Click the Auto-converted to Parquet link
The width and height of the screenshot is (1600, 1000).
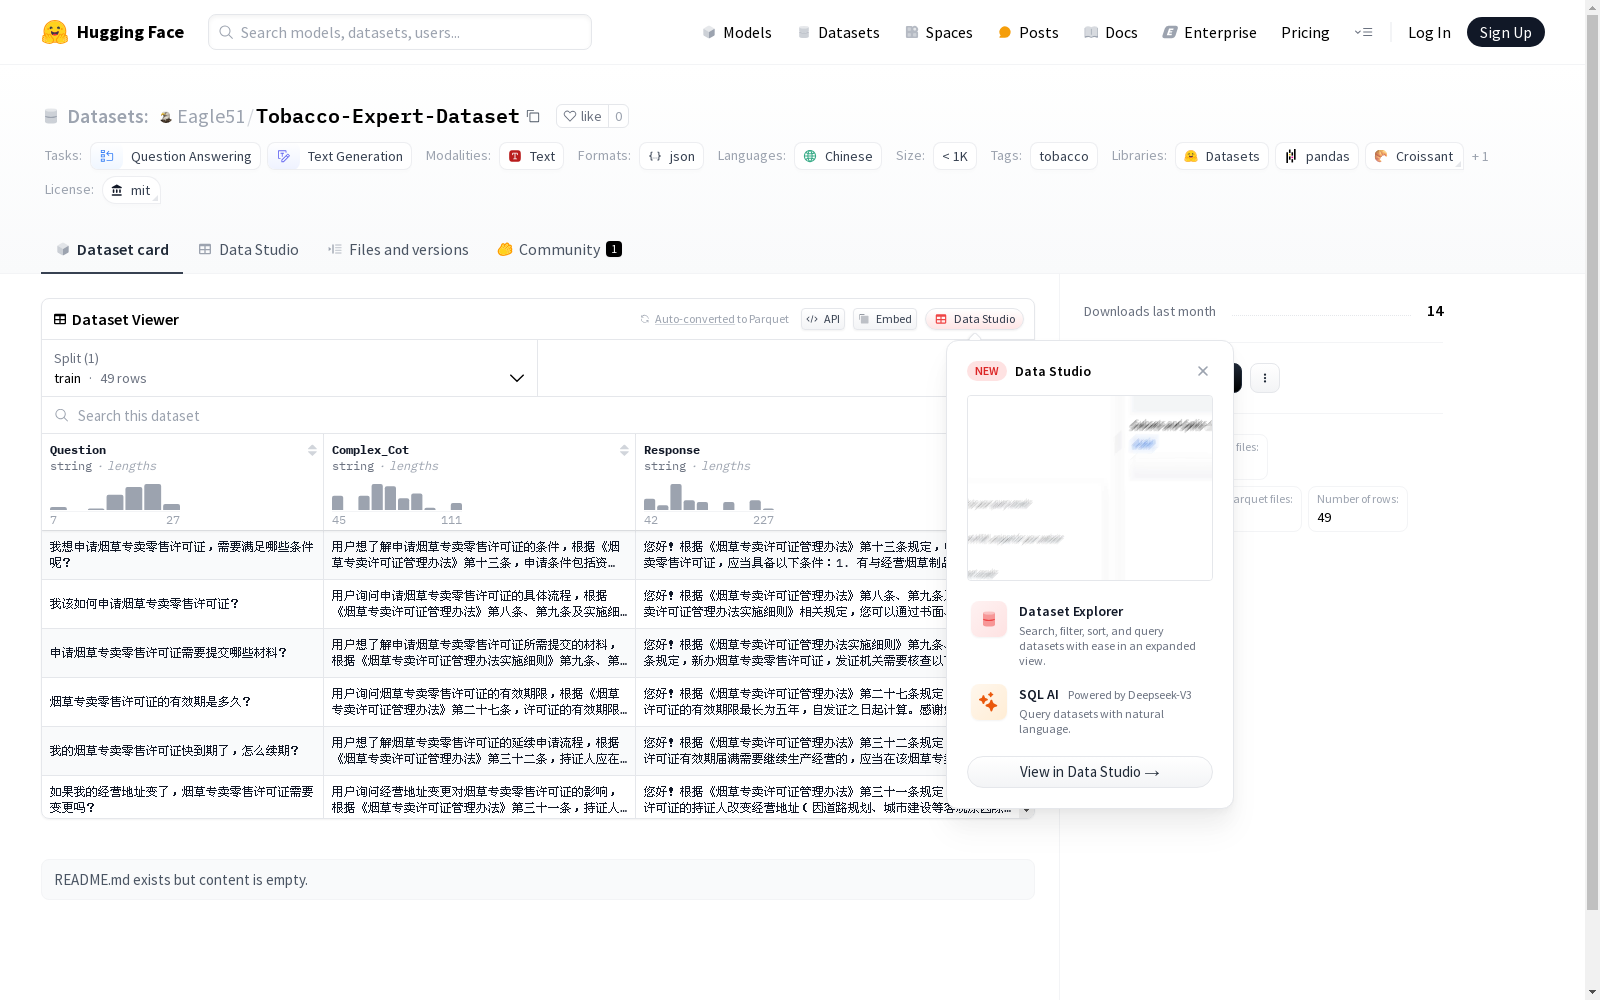tap(722, 319)
